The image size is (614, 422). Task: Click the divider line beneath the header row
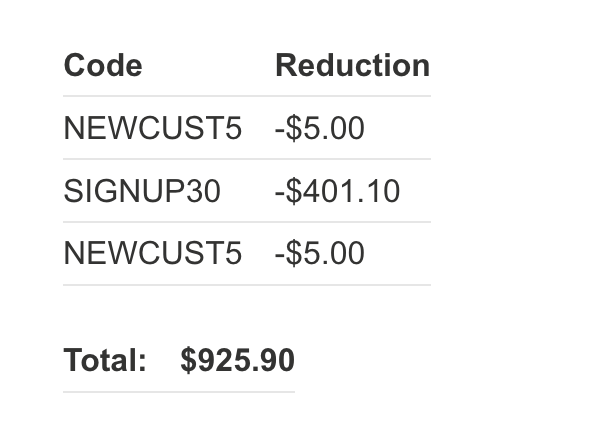(247, 96)
